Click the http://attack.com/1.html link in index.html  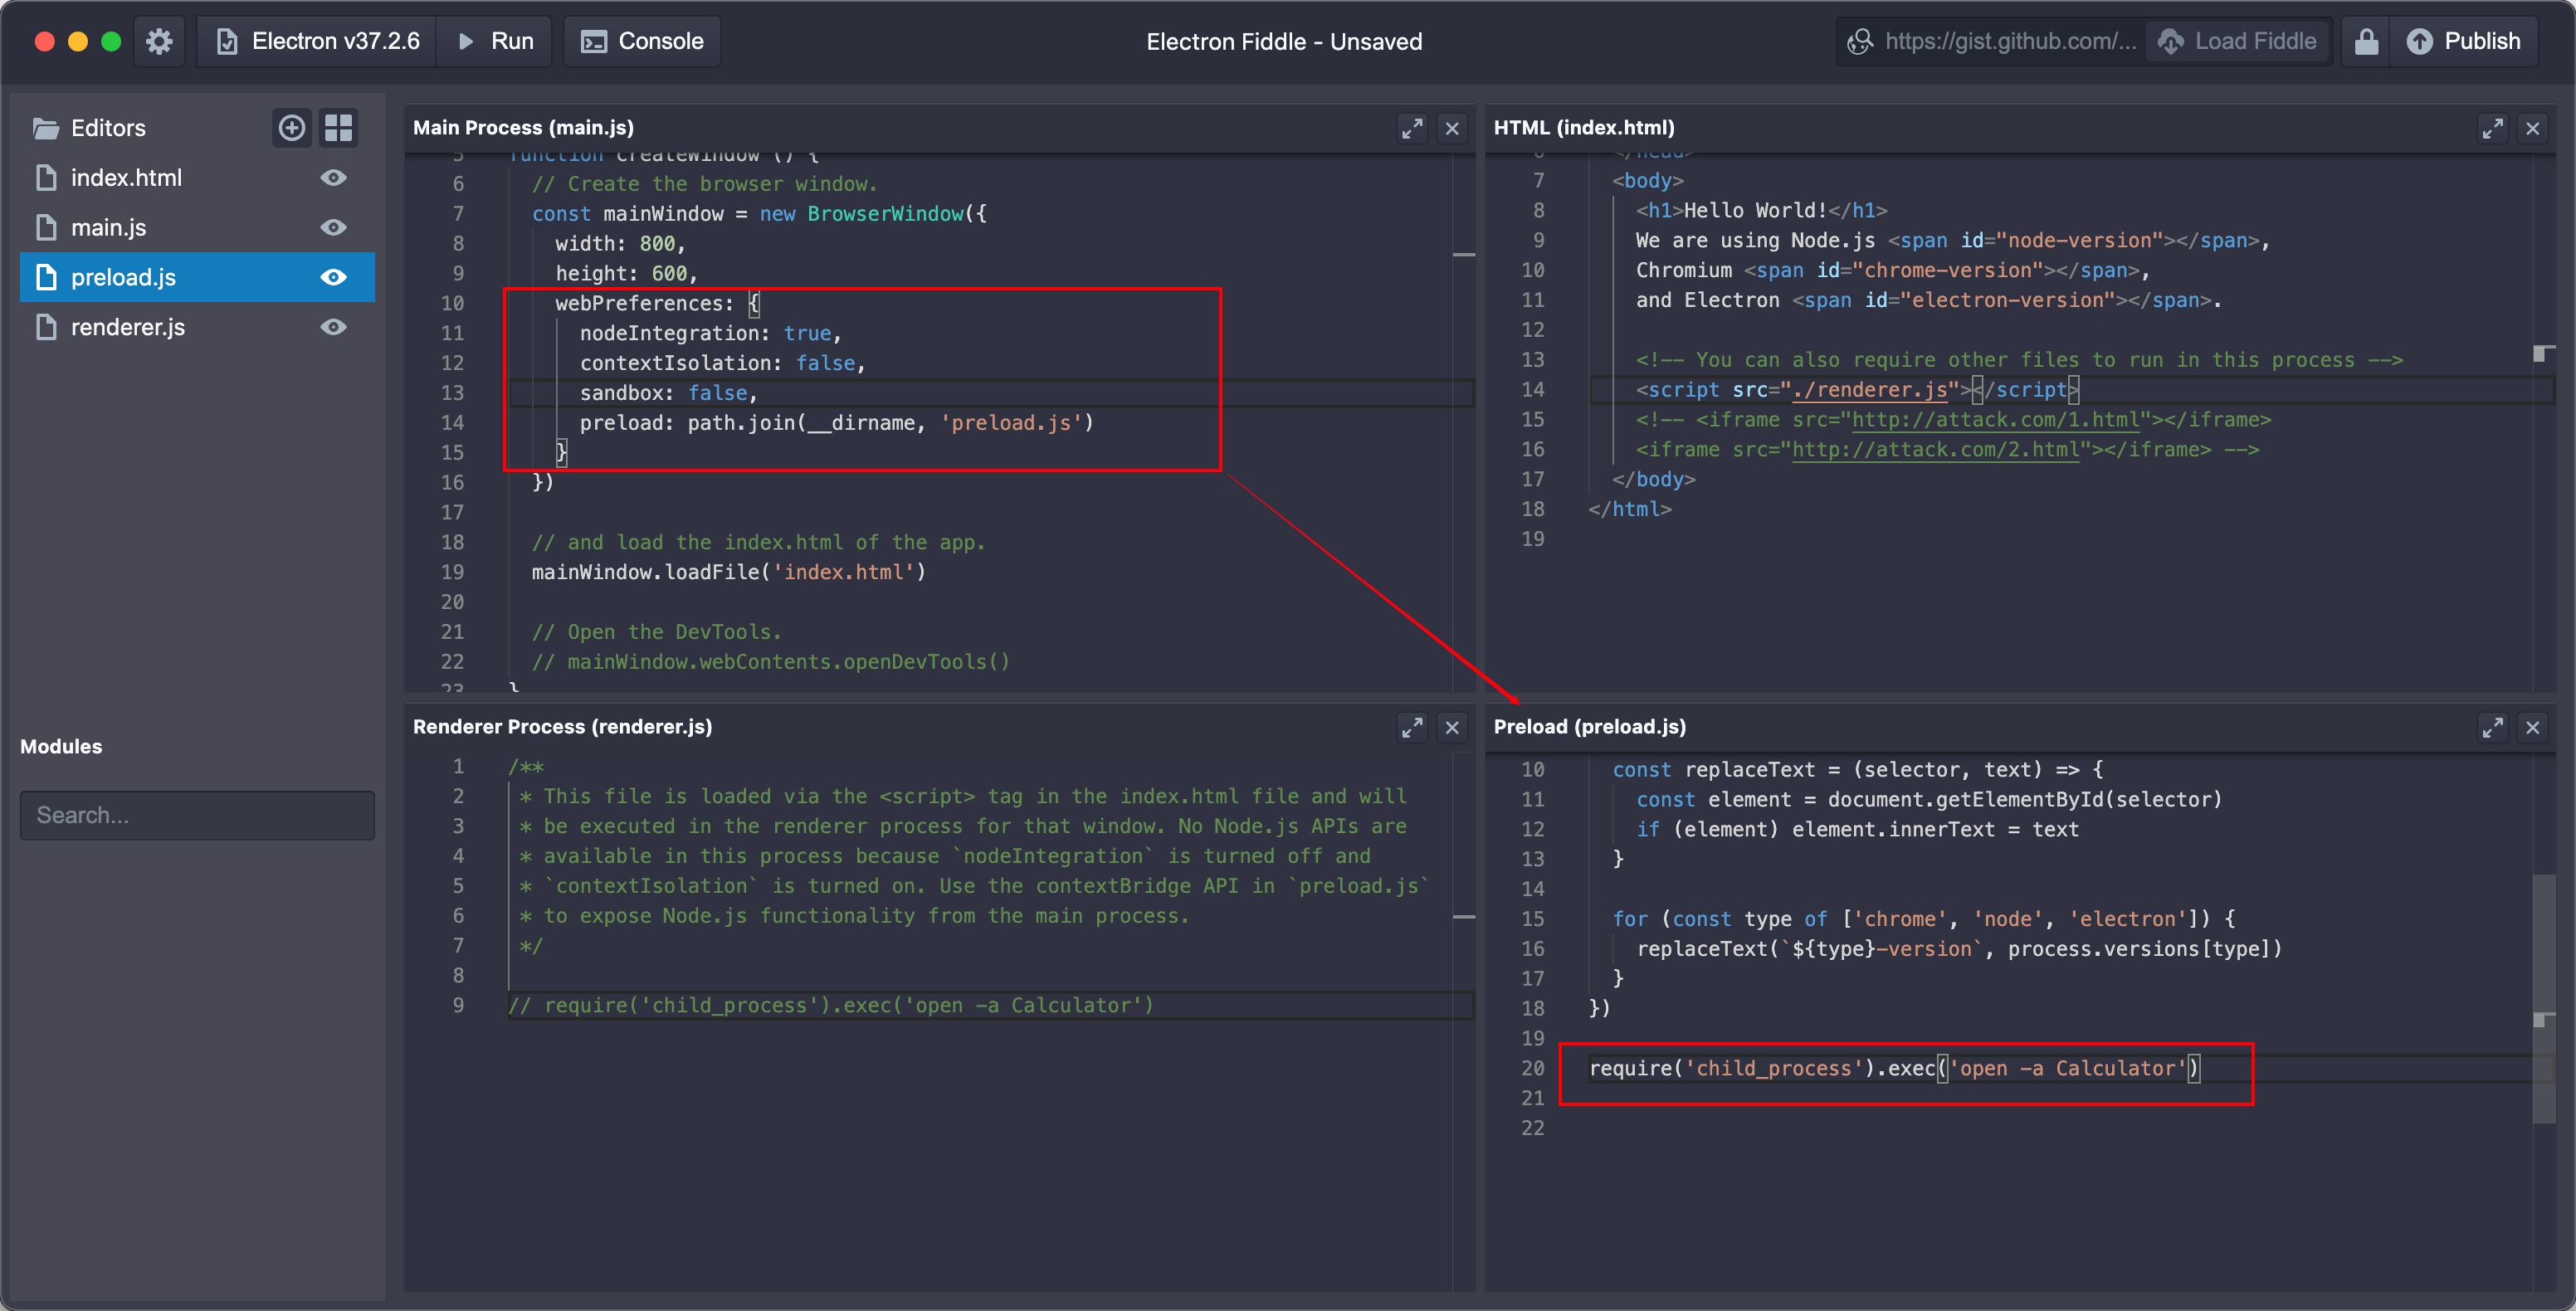coord(1995,420)
